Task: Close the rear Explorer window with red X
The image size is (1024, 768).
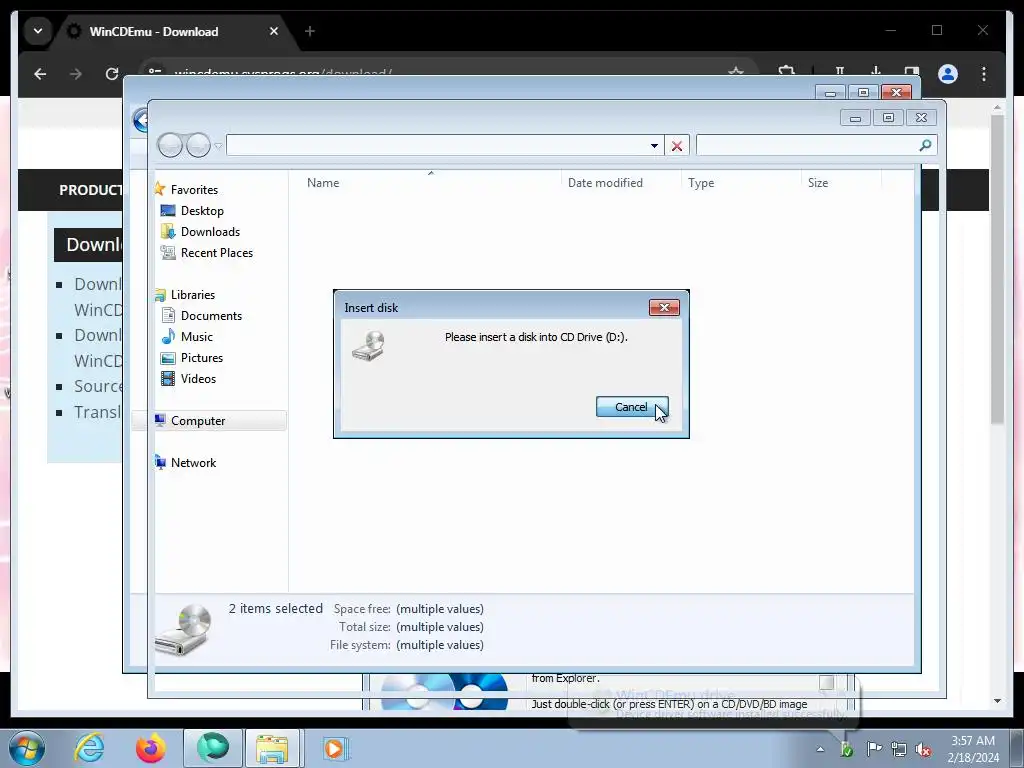Action: tap(896, 92)
